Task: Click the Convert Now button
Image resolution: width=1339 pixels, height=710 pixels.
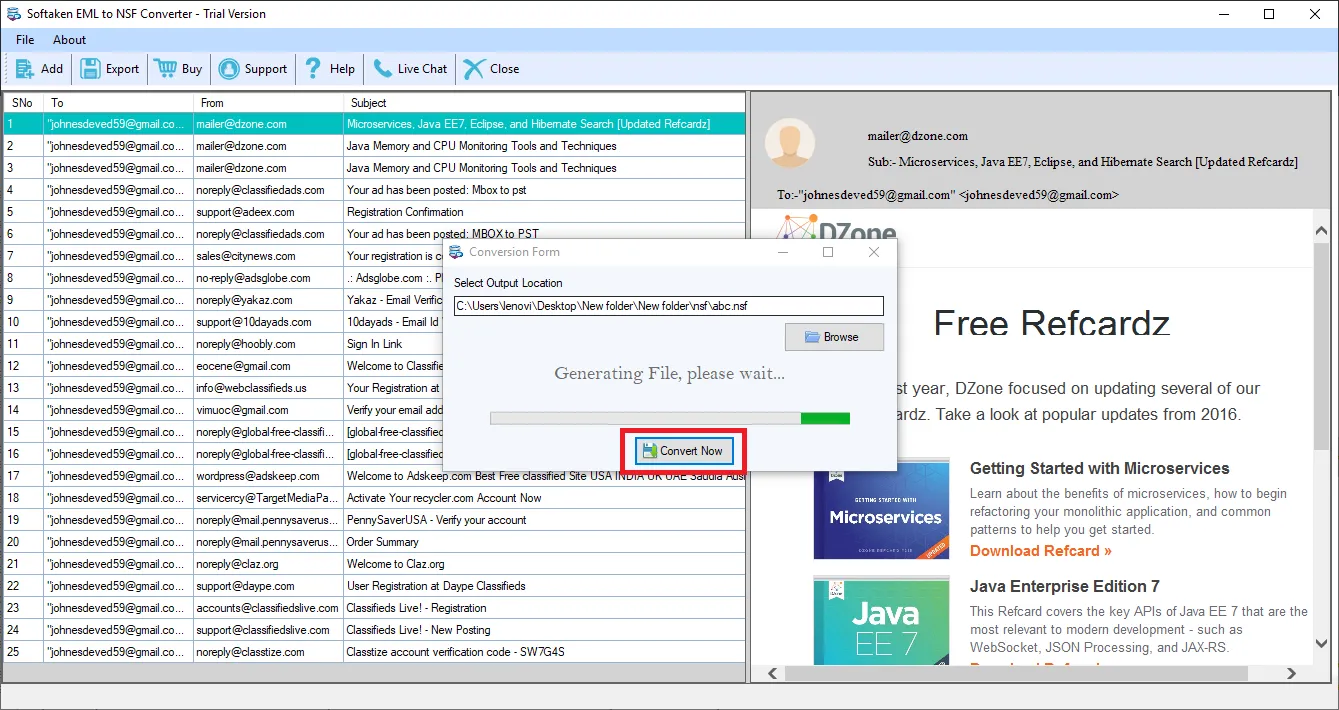Action: (x=685, y=451)
